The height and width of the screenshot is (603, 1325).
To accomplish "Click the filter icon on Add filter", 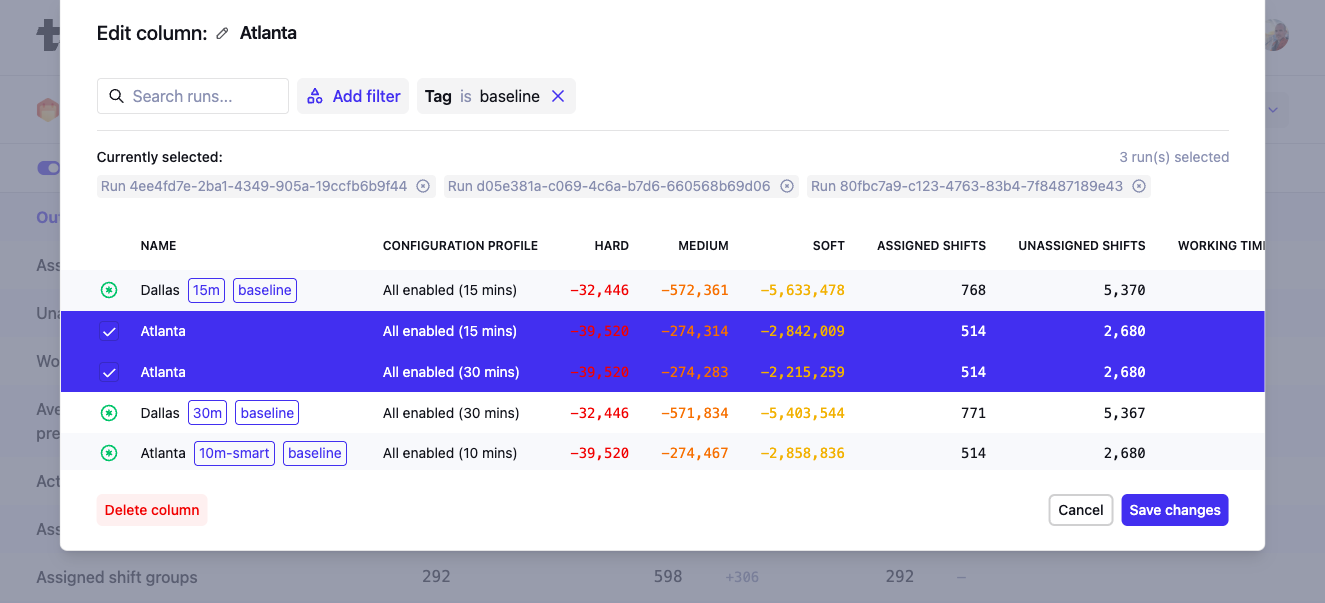I will tap(315, 95).
